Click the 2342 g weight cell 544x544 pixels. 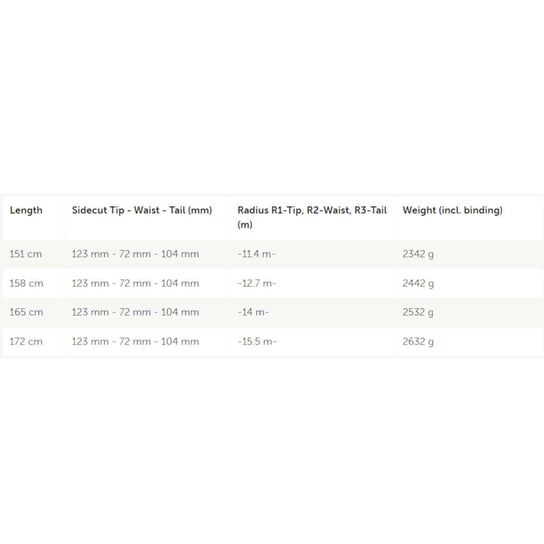418,254
